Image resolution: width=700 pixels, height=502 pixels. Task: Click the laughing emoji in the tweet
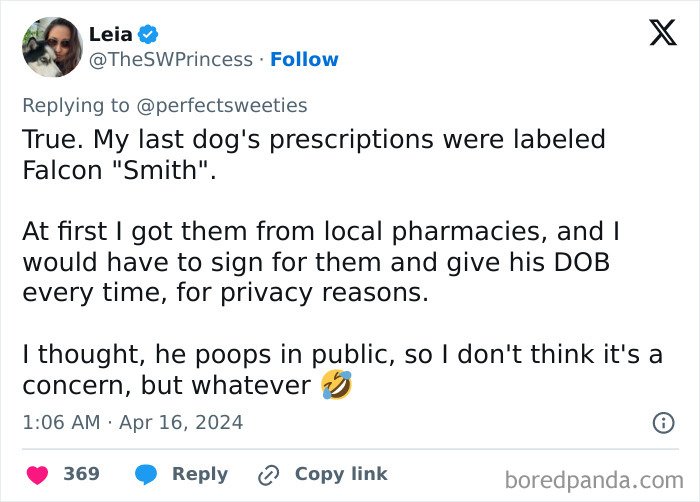pos(337,385)
